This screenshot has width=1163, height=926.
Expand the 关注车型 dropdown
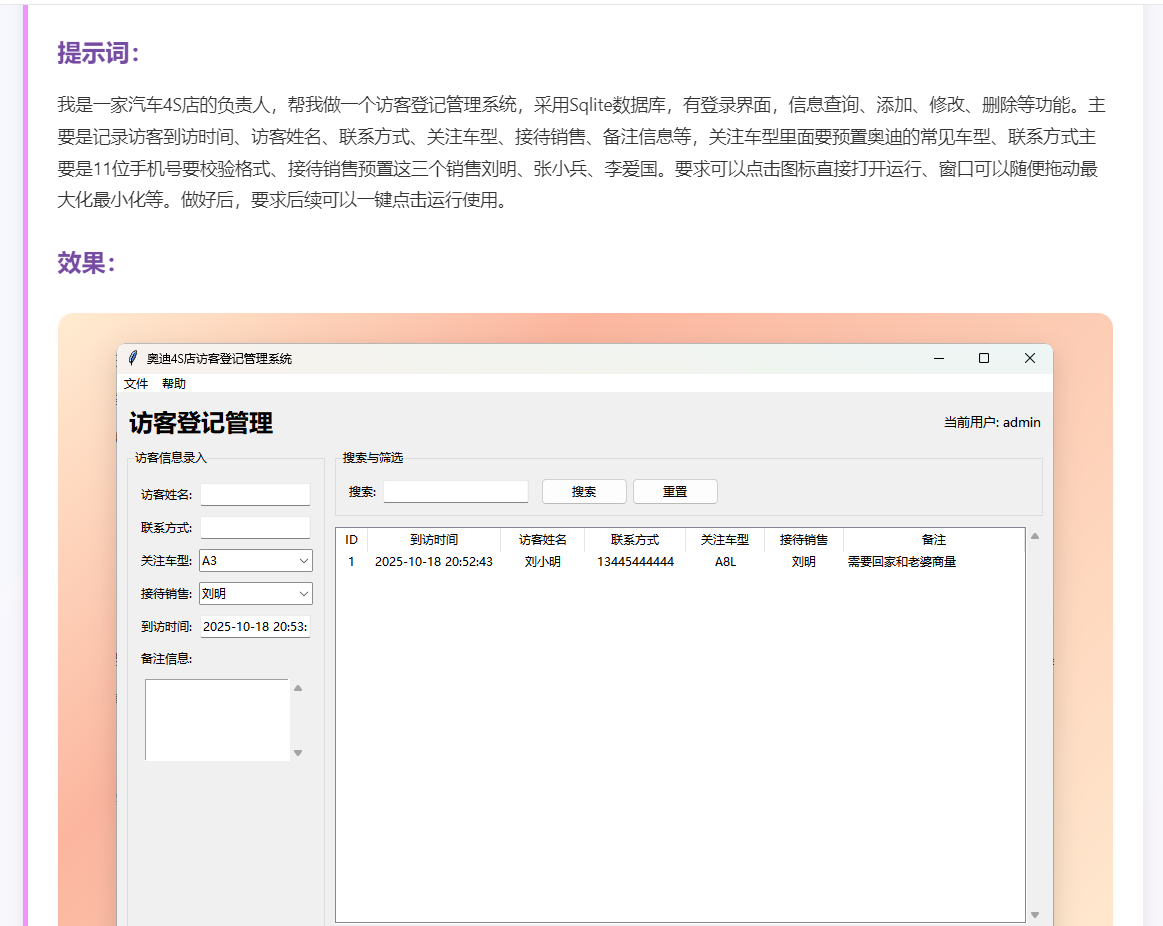coord(304,561)
